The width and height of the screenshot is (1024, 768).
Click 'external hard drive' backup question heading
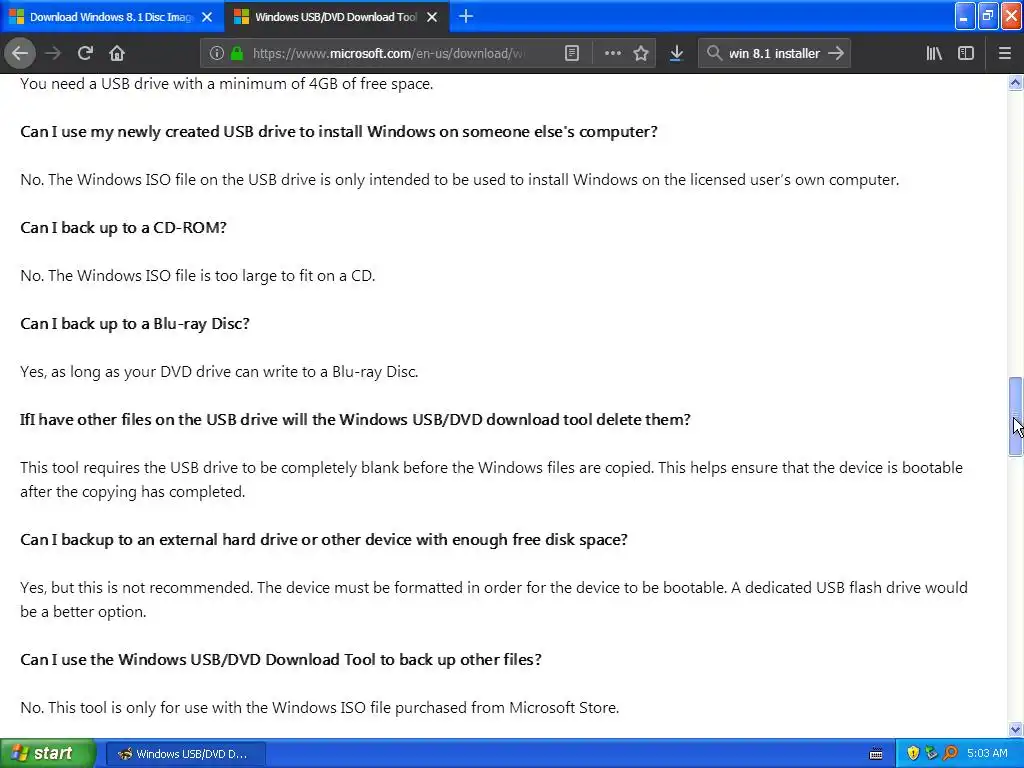coord(324,539)
